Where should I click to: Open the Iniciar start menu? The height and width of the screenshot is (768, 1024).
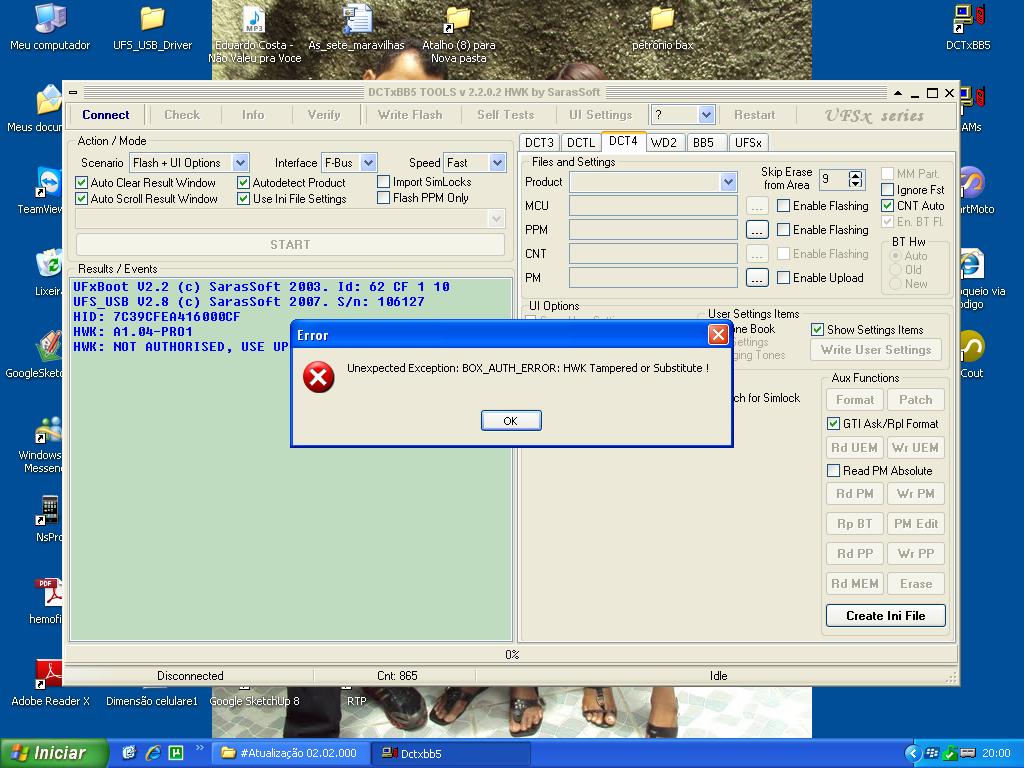(54, 753)
